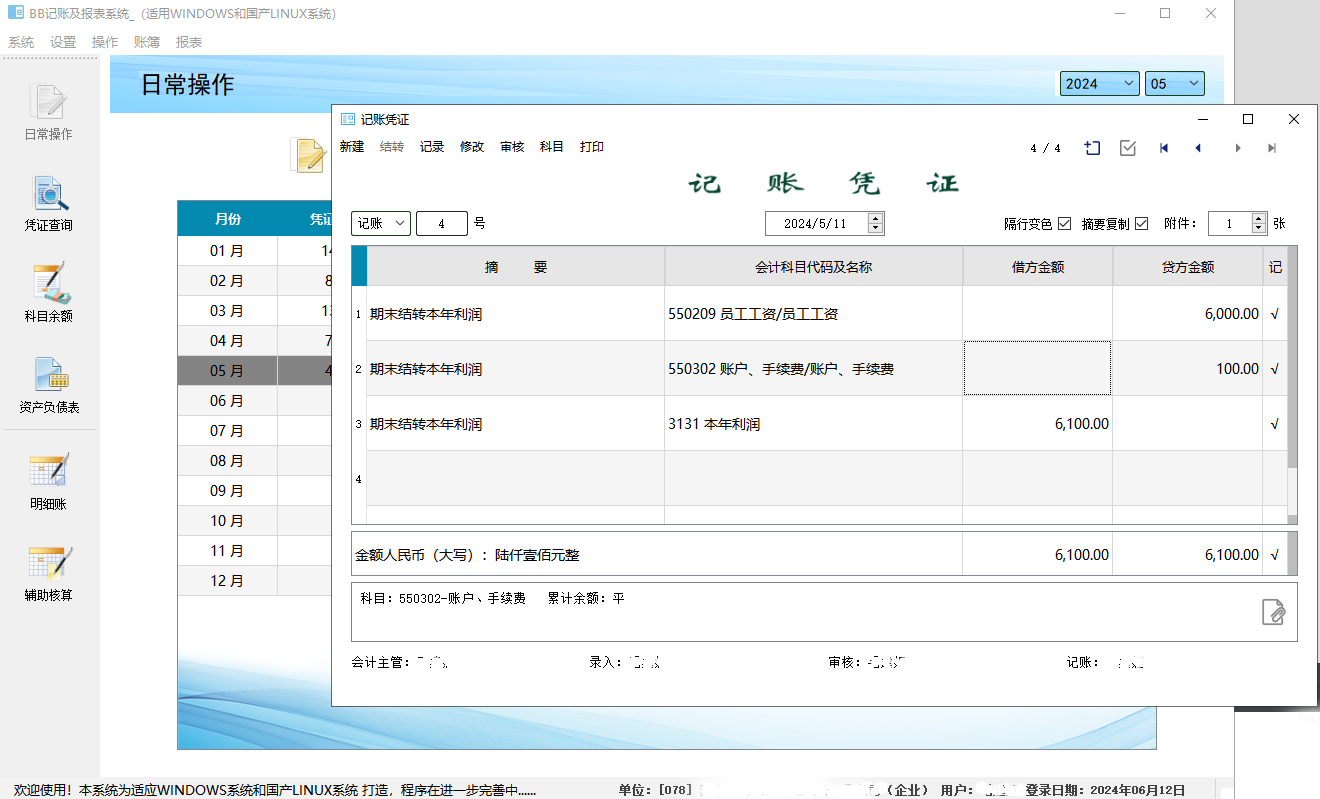Decrease the 附件 count
The image size is (1320, 799).
click(1259, 229)
